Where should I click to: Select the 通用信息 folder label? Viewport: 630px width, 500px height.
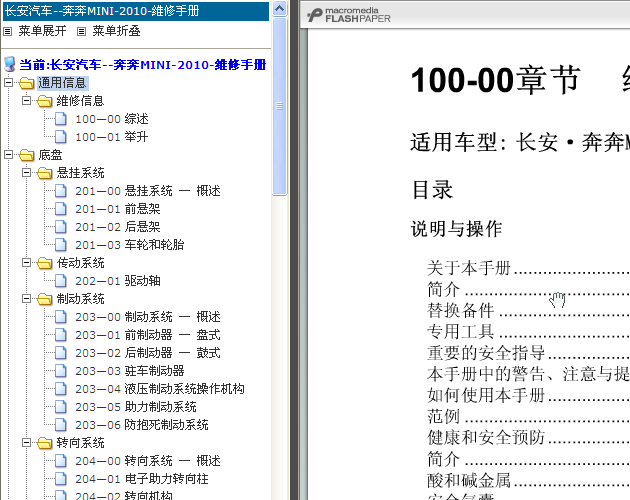(62, 83)
